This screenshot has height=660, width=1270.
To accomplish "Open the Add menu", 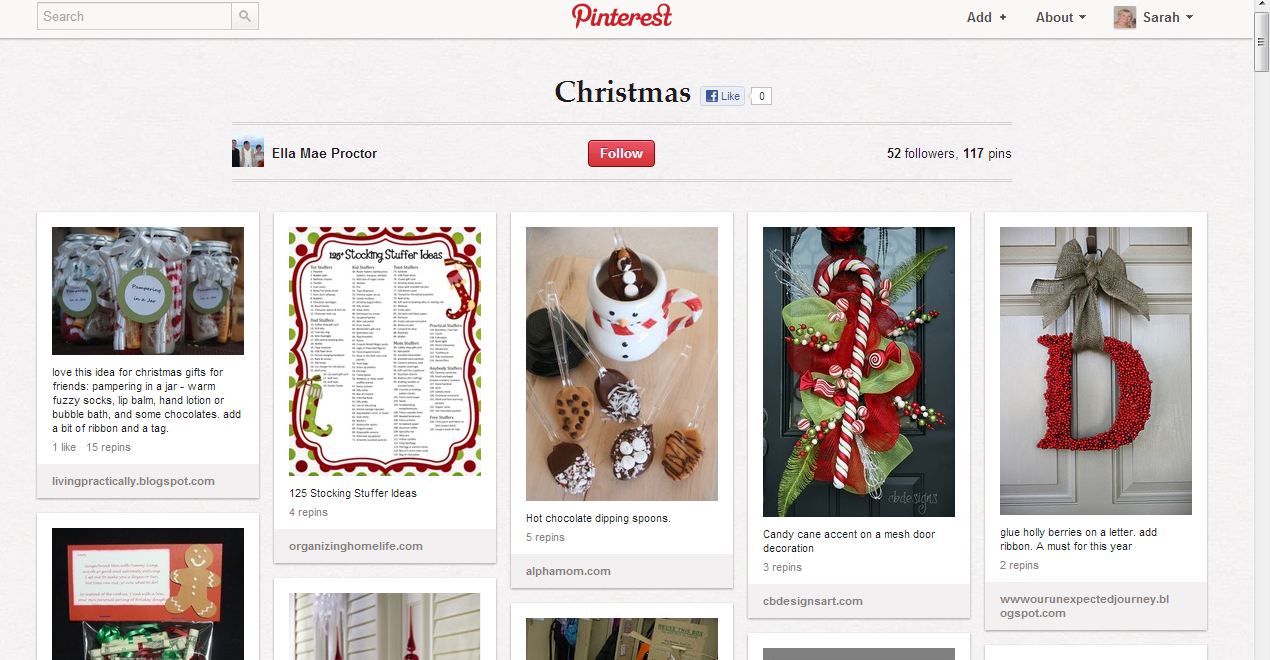I will pyautogui.click(x=986, y=17).
